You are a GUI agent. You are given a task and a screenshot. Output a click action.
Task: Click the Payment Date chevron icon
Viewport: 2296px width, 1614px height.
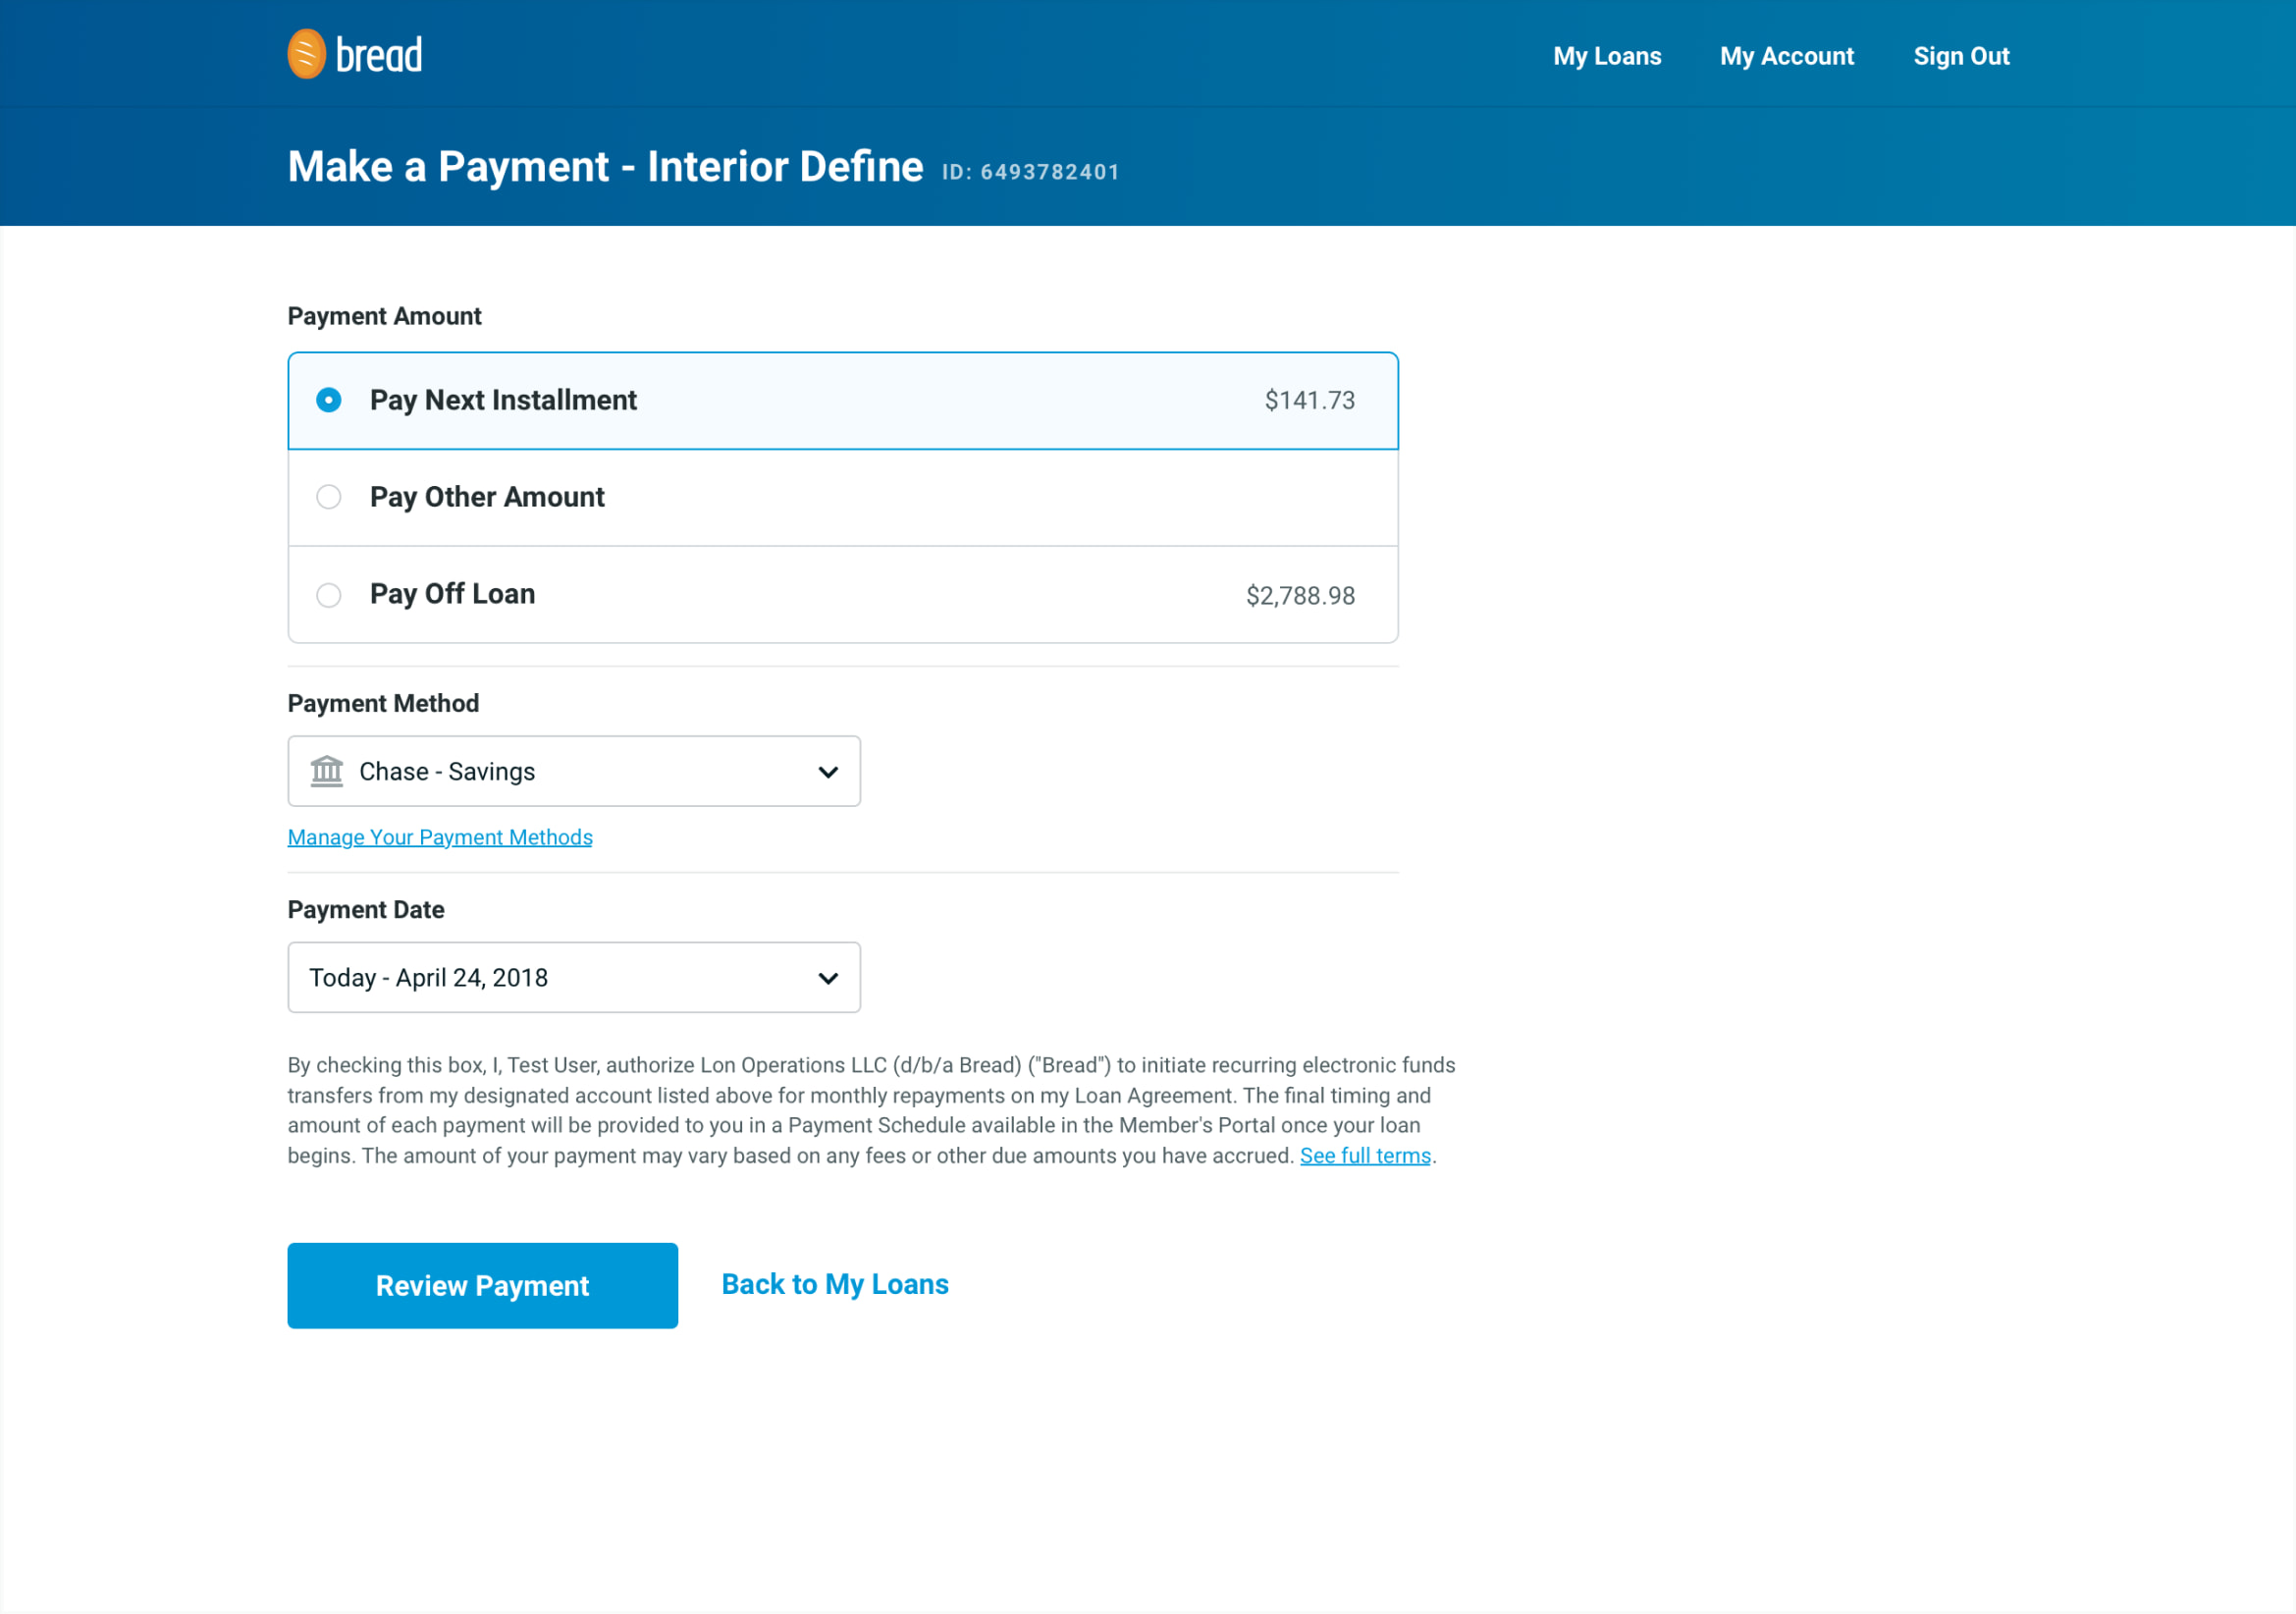(826, 977)
